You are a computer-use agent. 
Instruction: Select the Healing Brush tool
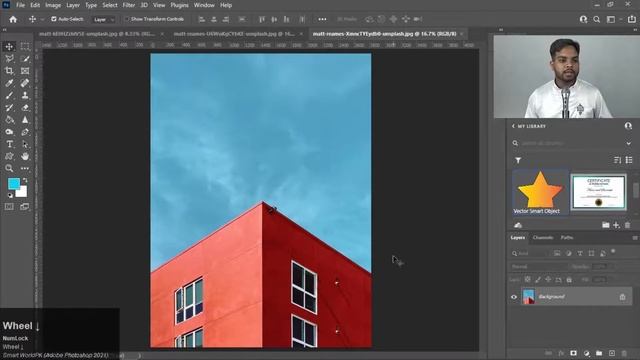tap(25, 83)
